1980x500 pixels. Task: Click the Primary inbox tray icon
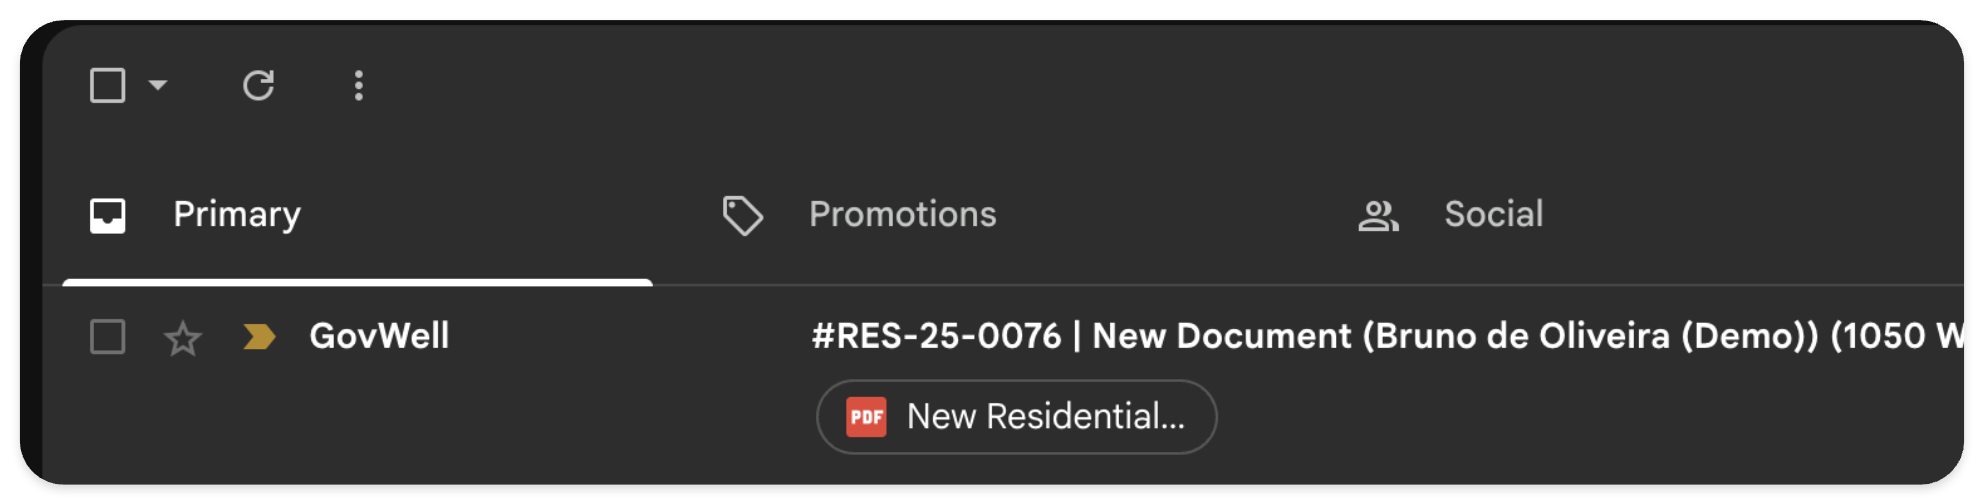(x=108, y=215)
